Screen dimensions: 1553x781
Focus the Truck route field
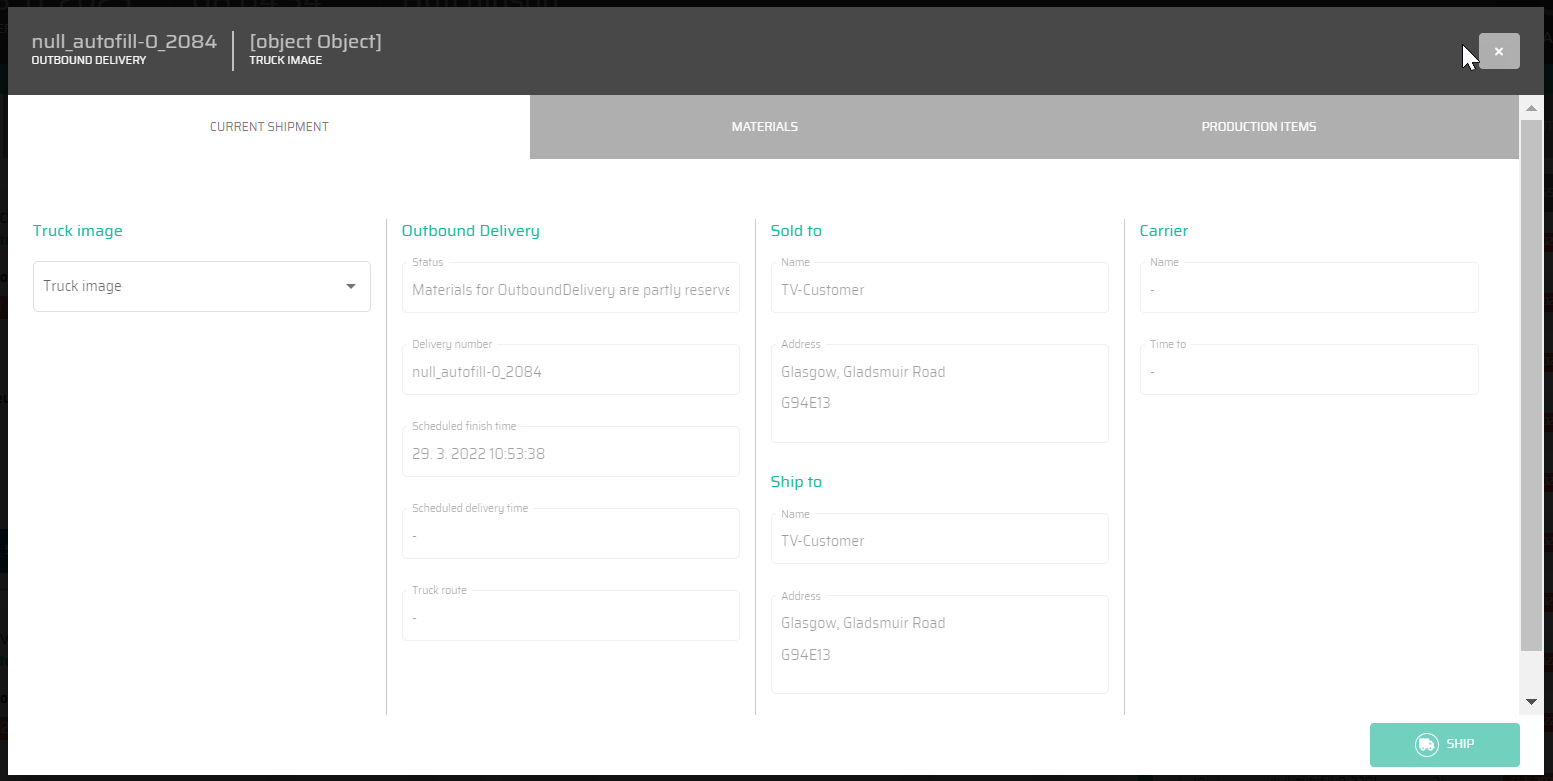(x=570, y=618)
